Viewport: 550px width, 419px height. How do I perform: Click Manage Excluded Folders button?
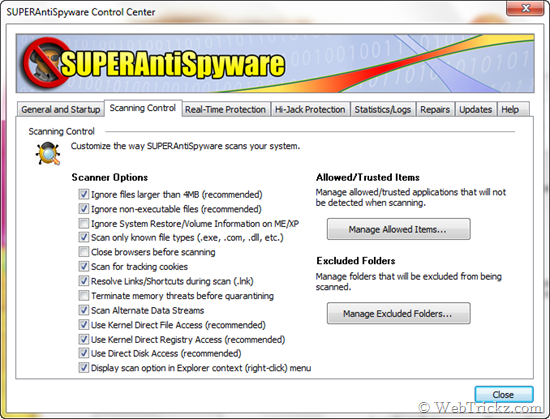[x=398, y=313]
